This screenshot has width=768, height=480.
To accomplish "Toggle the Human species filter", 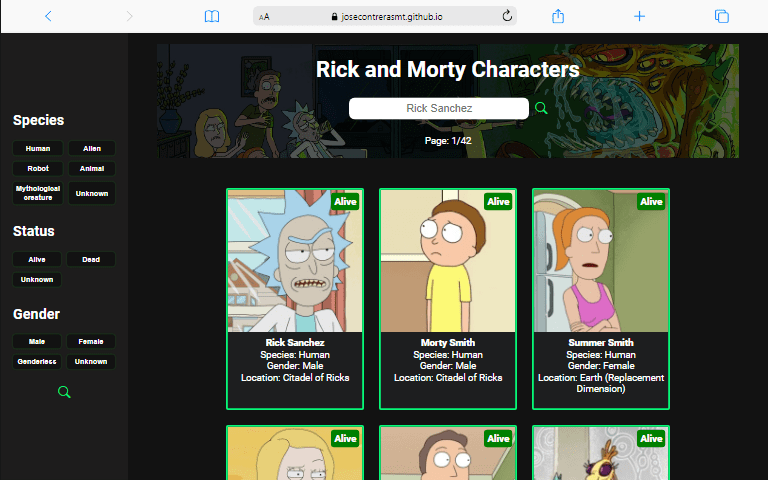I will [x=38, y=148].
